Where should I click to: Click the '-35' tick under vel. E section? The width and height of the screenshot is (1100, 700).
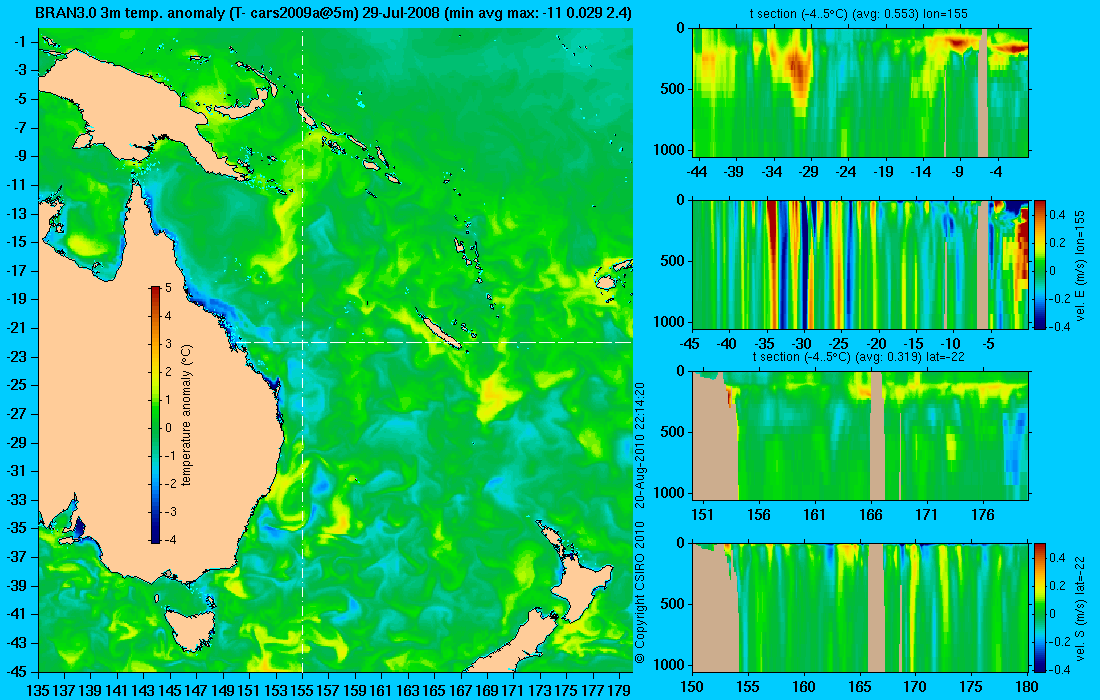point(764,344)
